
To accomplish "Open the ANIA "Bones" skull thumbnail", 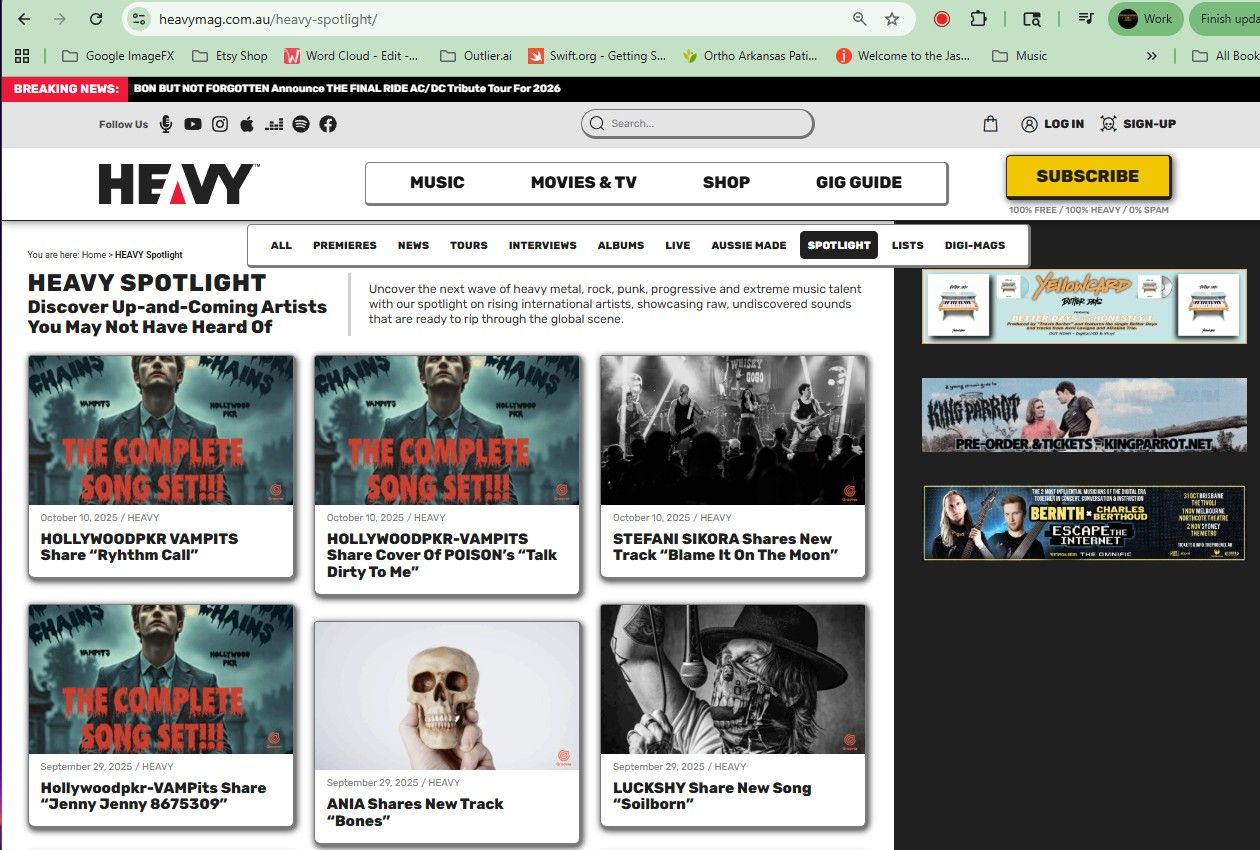I will pos(447,695).
